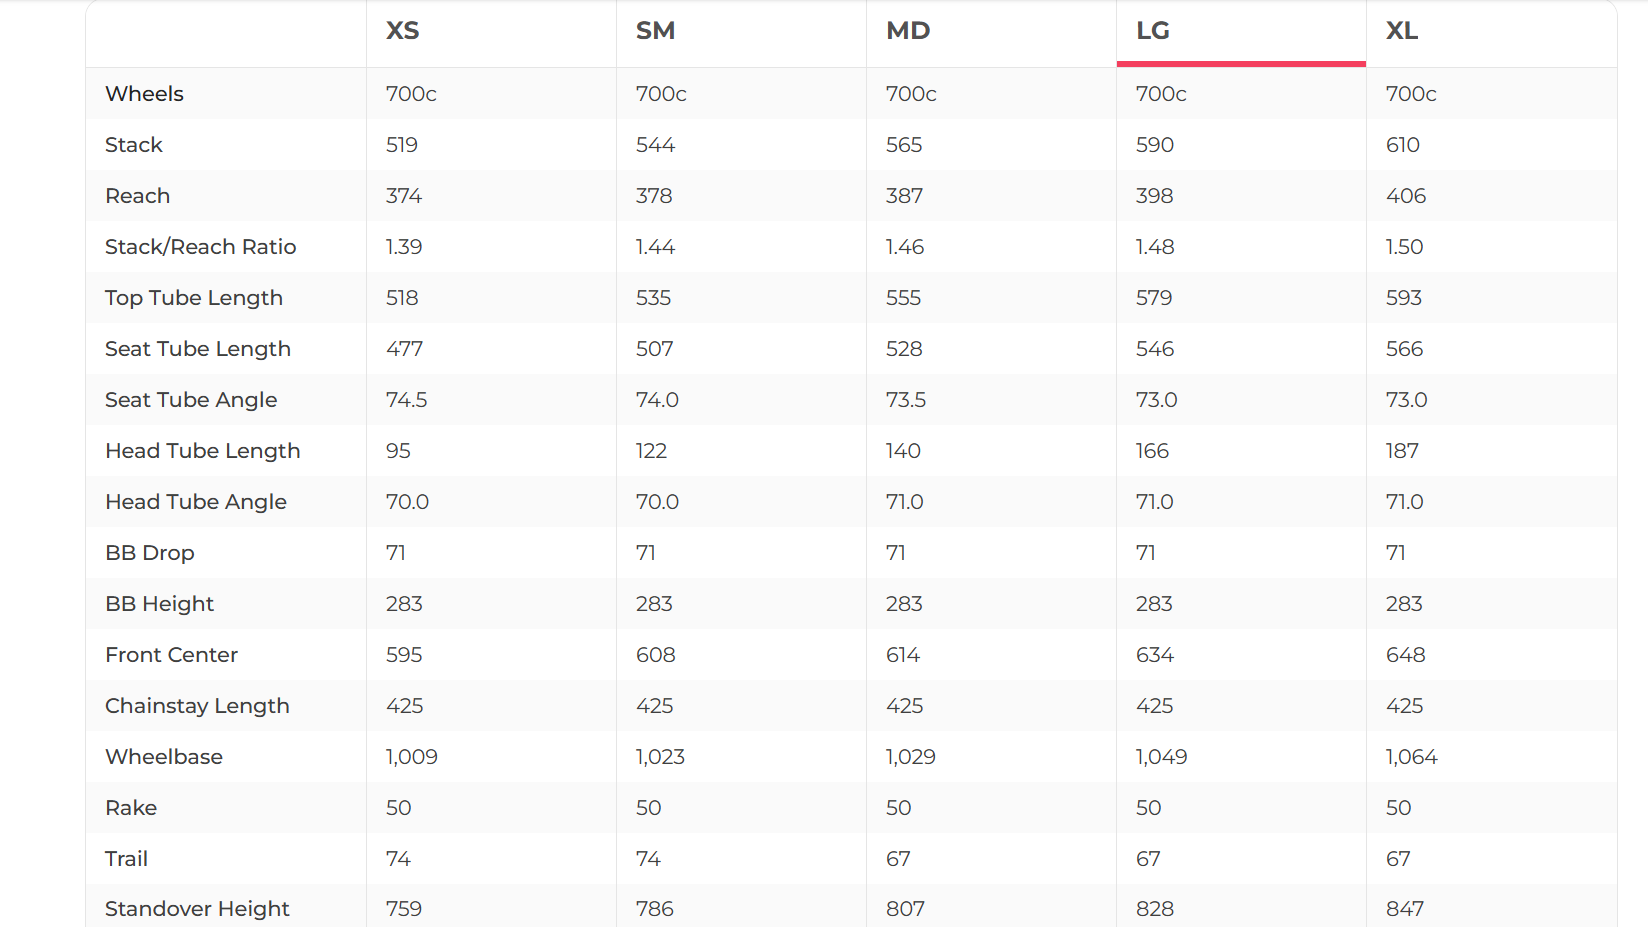Click the Standover Height row label

click(197, 909)
